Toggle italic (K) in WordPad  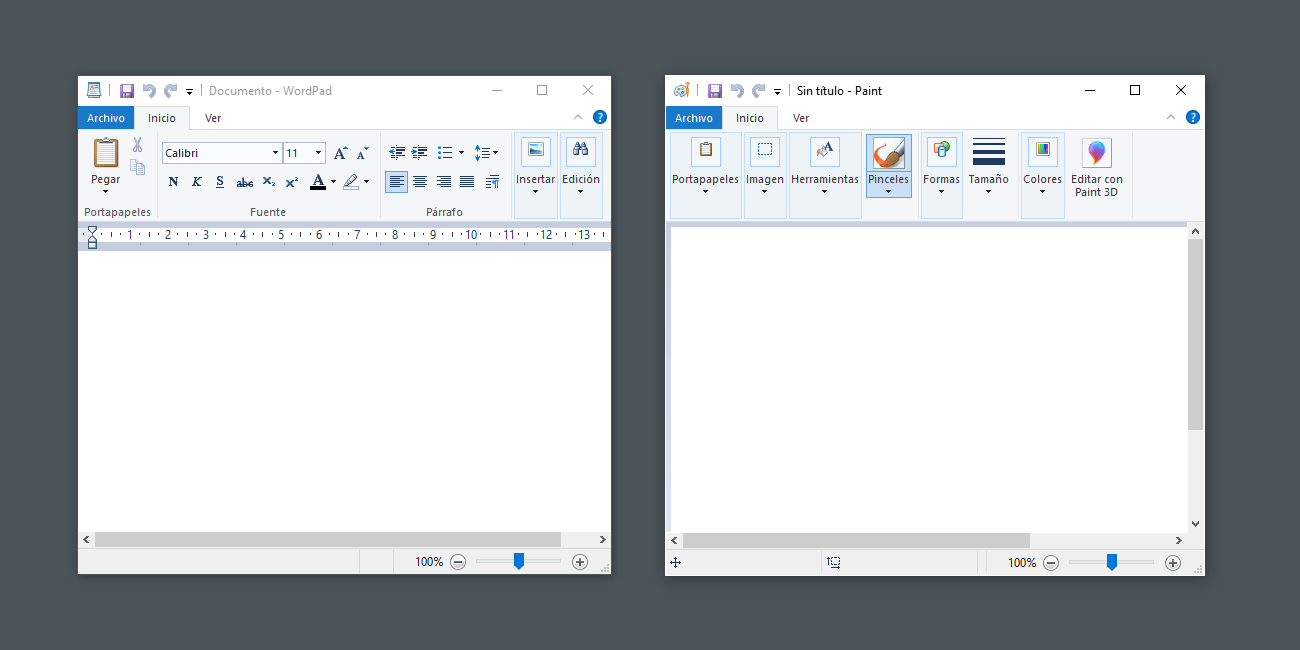pyautogui.click(x=196, y=182)
